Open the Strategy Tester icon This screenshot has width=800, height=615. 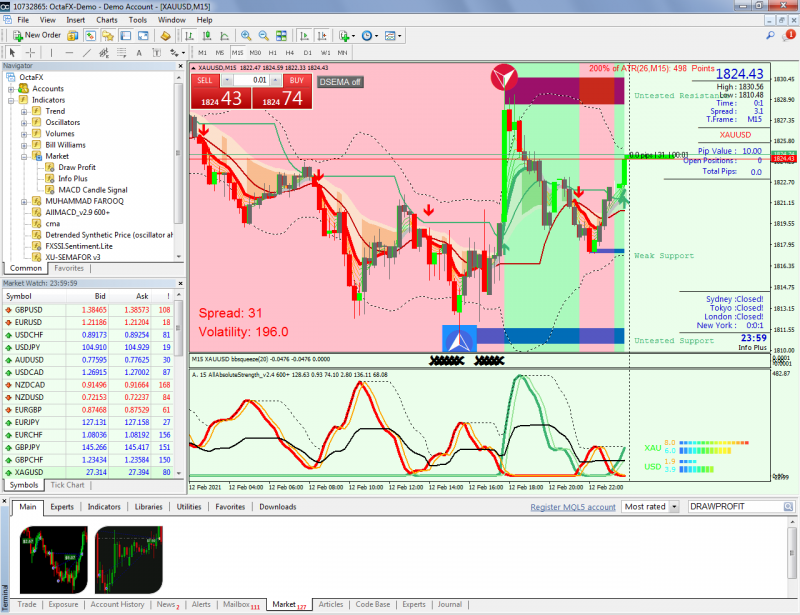point(143,35)
